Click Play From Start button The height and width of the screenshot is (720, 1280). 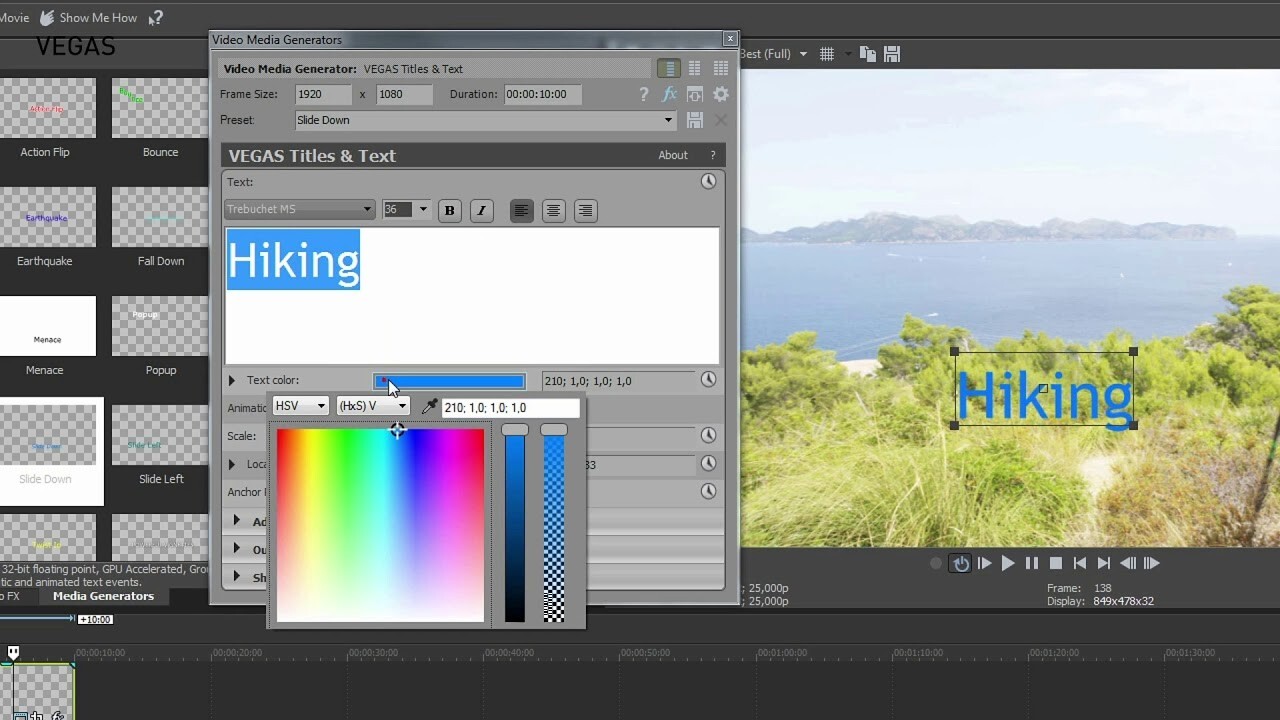point(985,563)
